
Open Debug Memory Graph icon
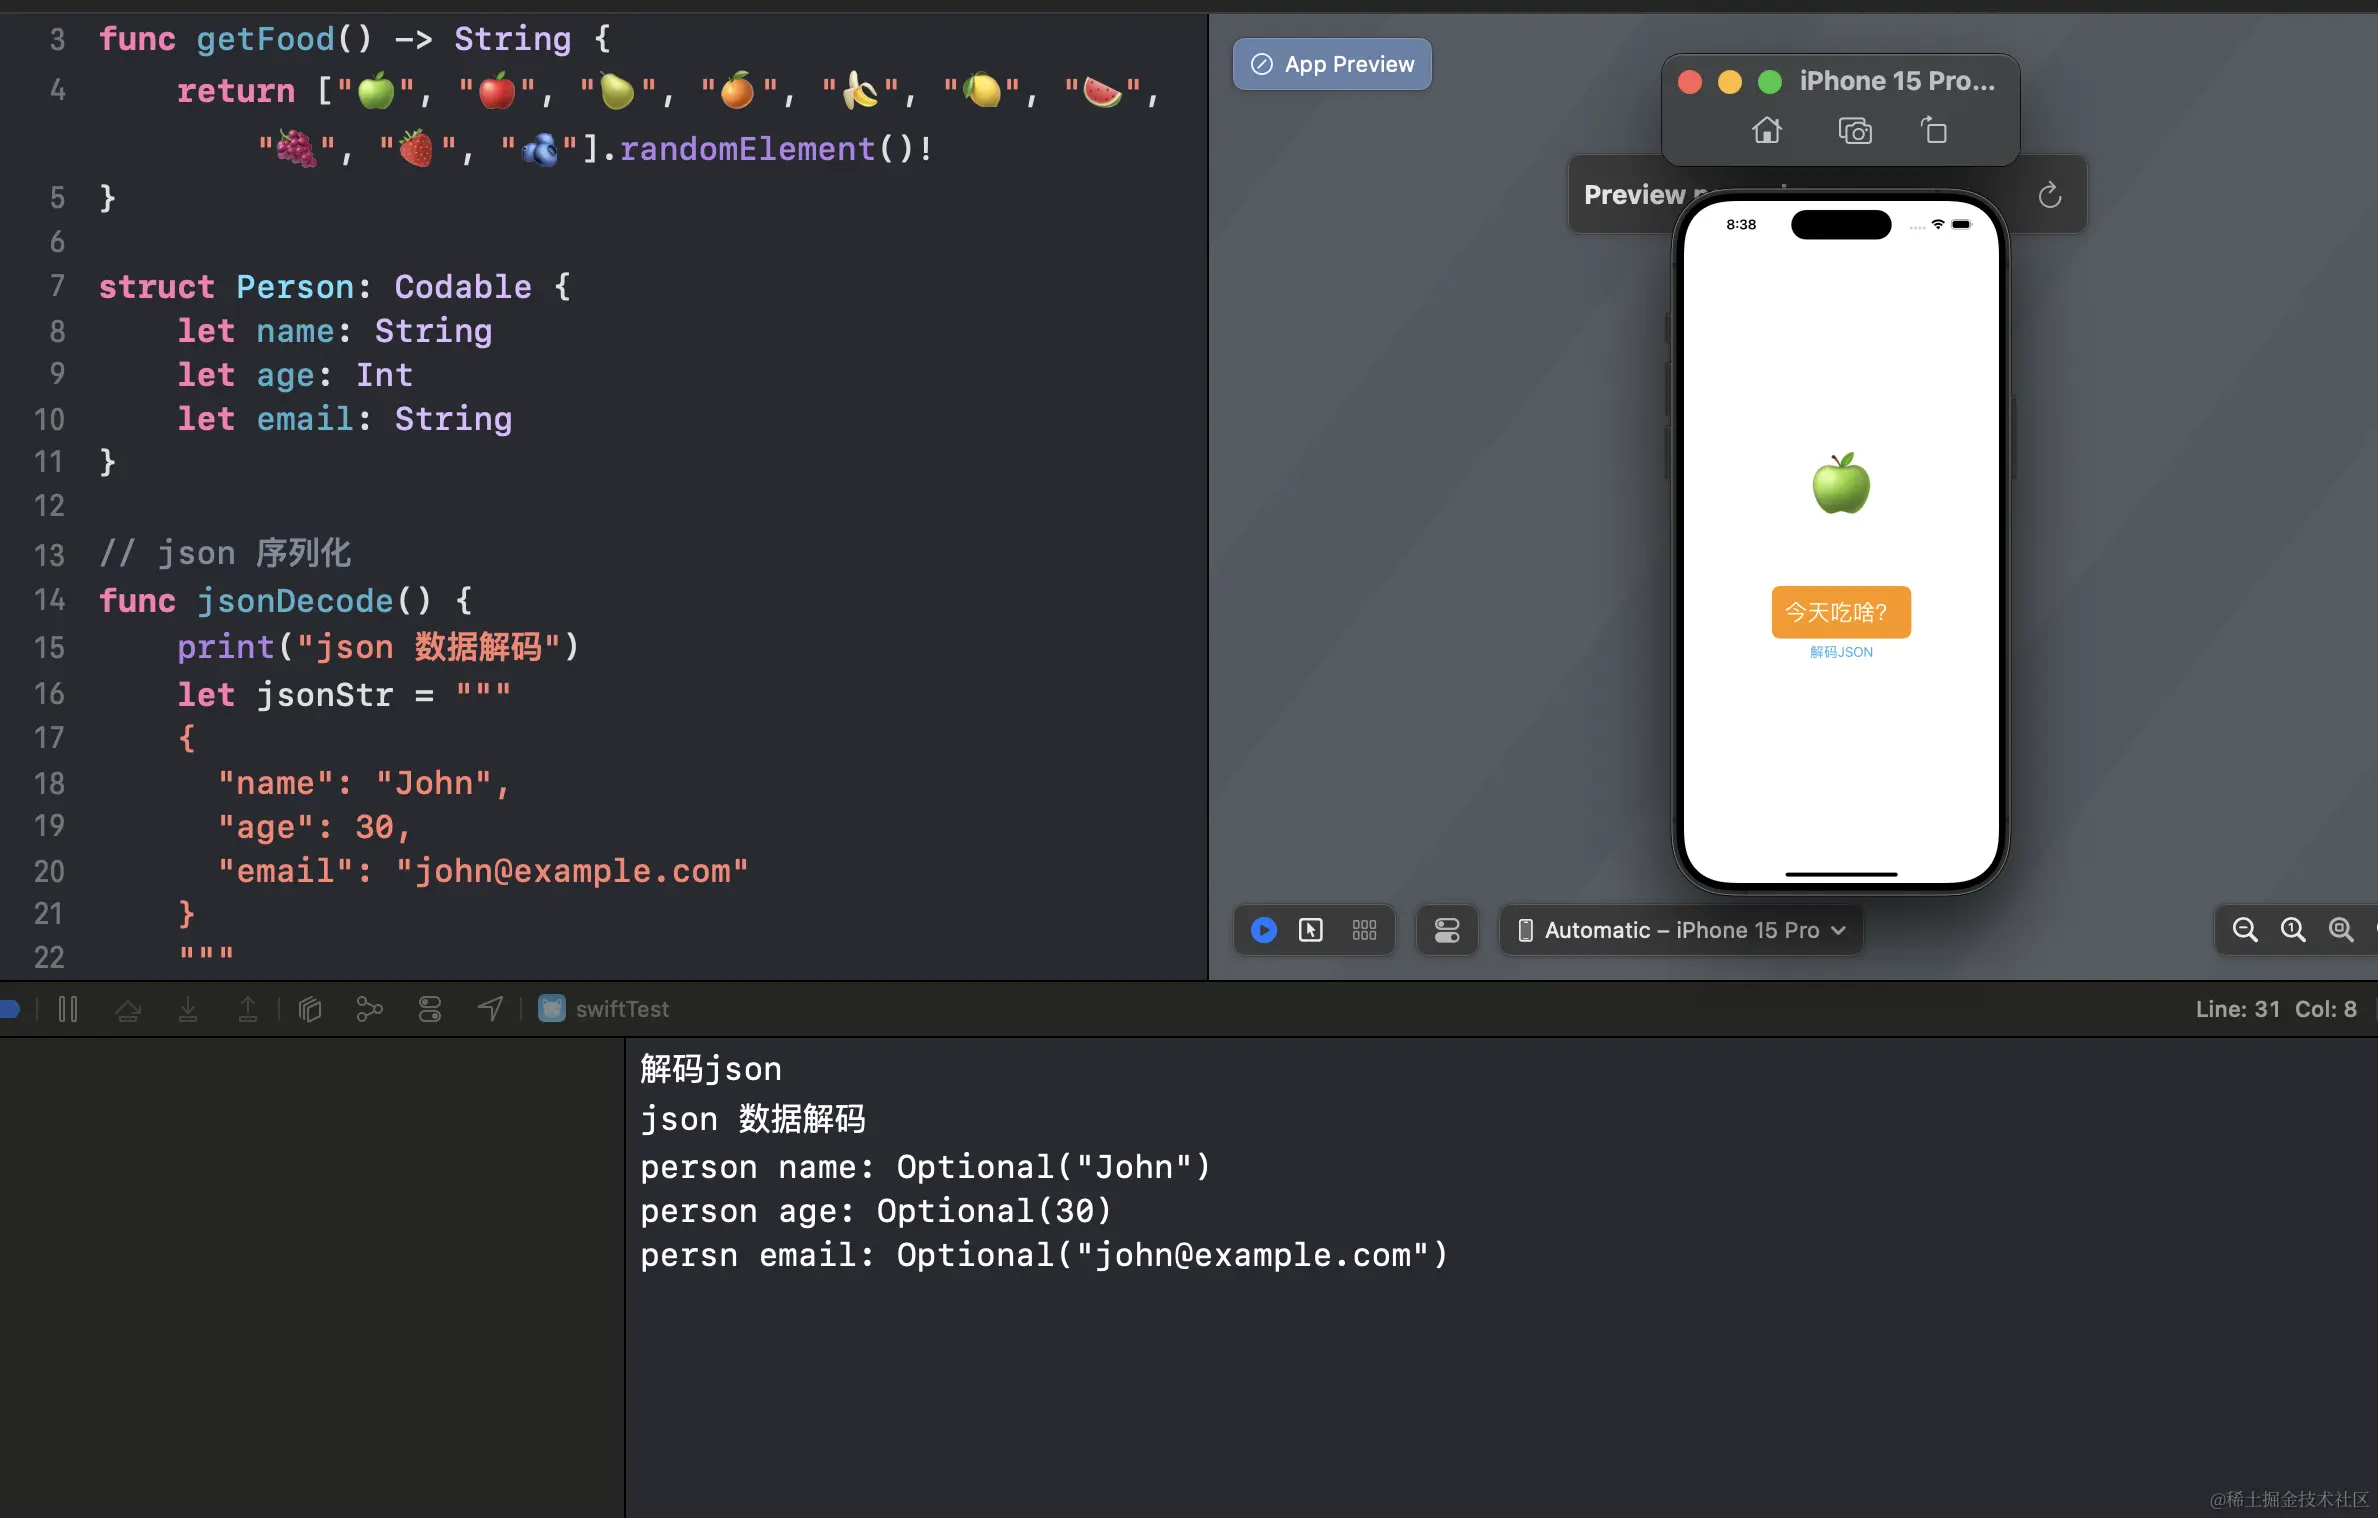(369, 1009)
